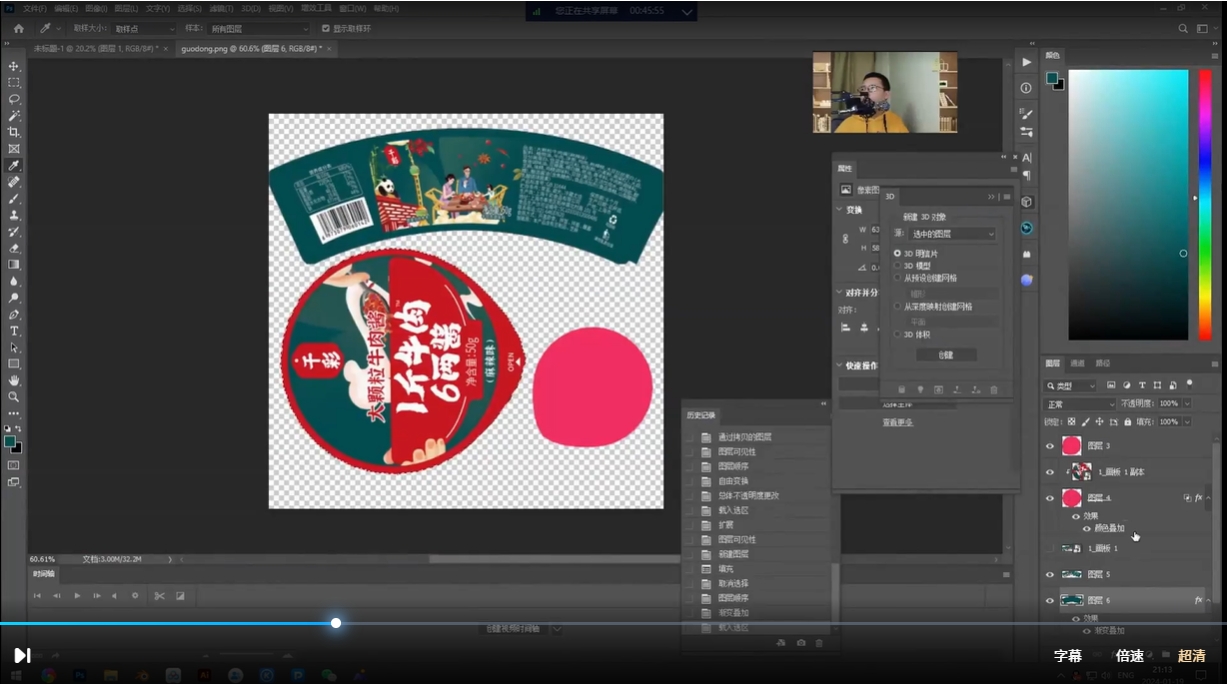
Task: Select the Horizontal Type tool
Action: click(x=14, y=331)
